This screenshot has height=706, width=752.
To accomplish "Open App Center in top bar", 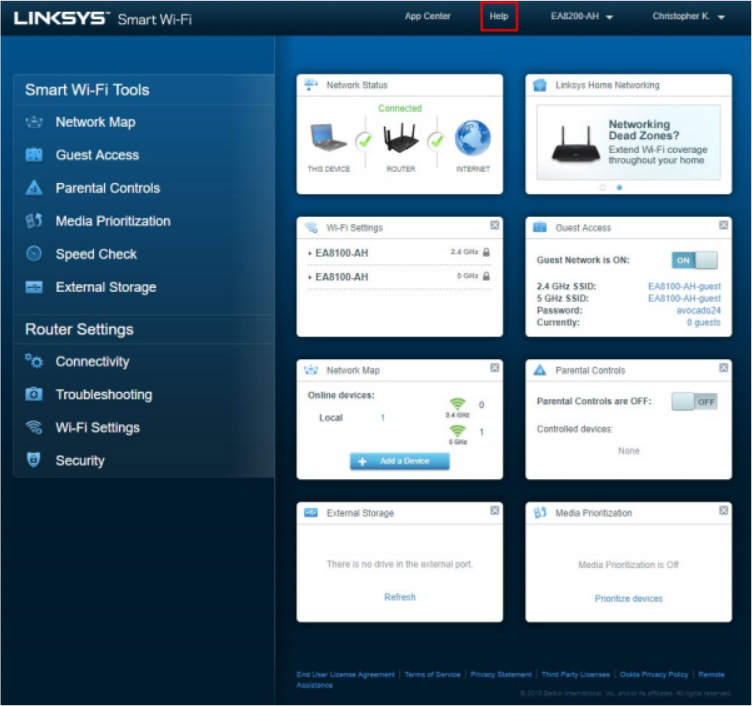I will coord(427,16).
